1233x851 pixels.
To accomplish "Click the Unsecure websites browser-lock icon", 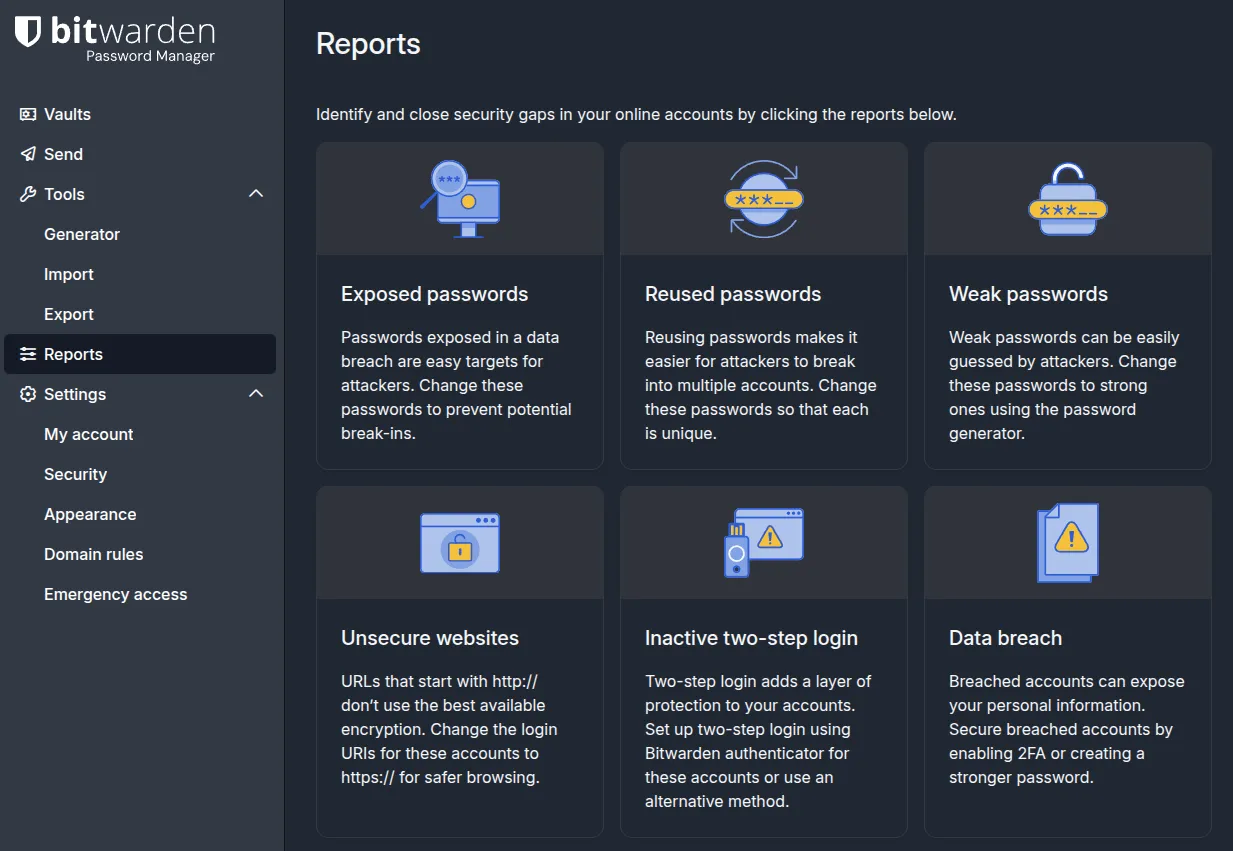I will pos(459,541).
